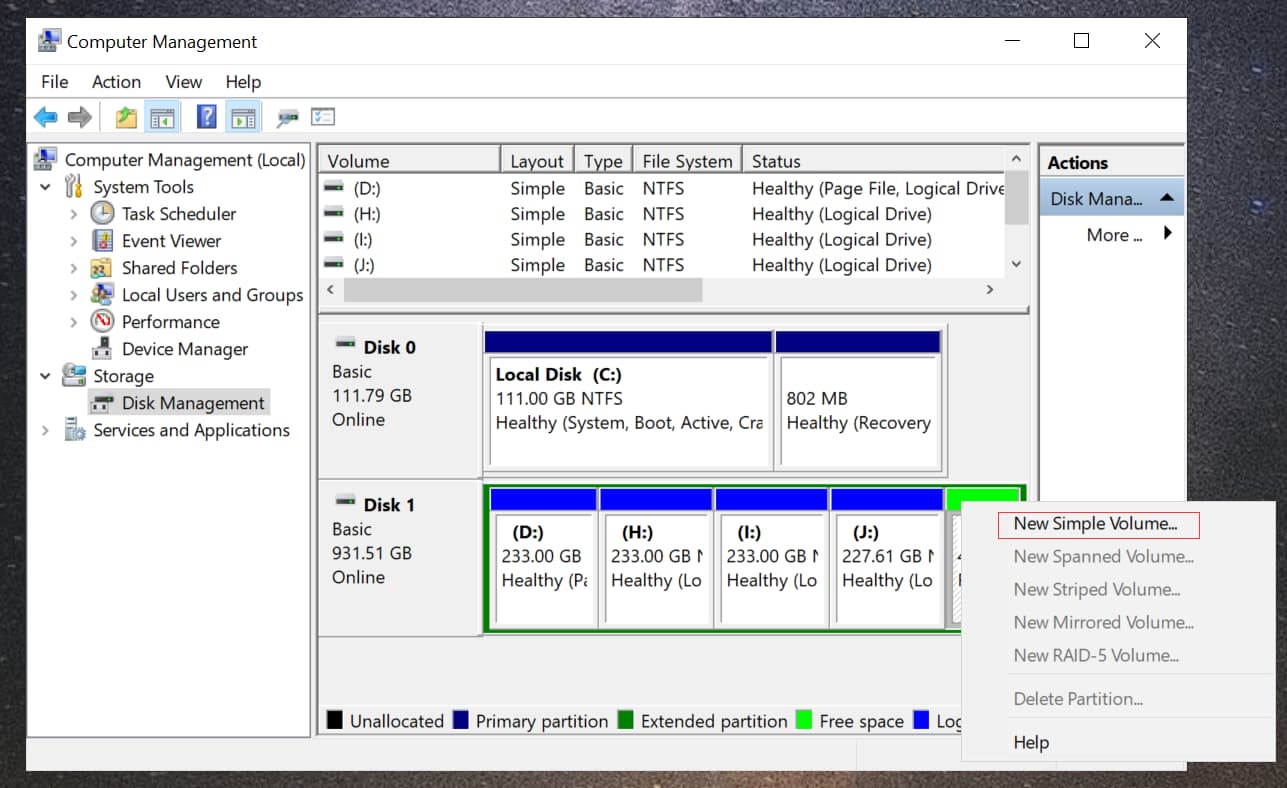Click the Settings checklist toolbar icon
Image resolution: width=1287 pixels, height=788 pixels.
coord(323,117)
